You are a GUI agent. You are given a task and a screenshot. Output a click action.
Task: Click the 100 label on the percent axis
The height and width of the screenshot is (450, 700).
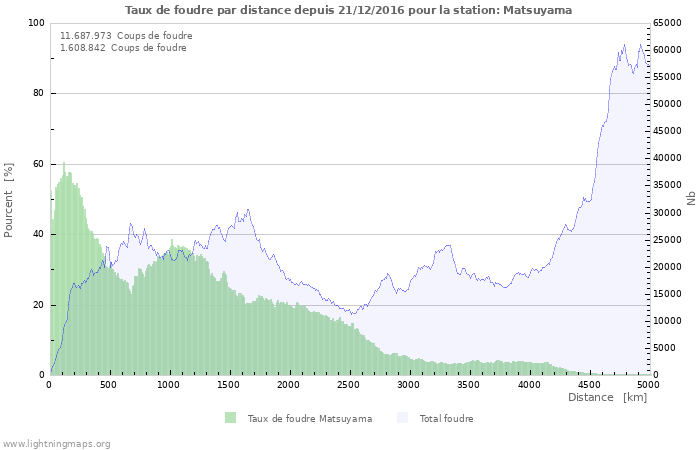pos(36,23)
